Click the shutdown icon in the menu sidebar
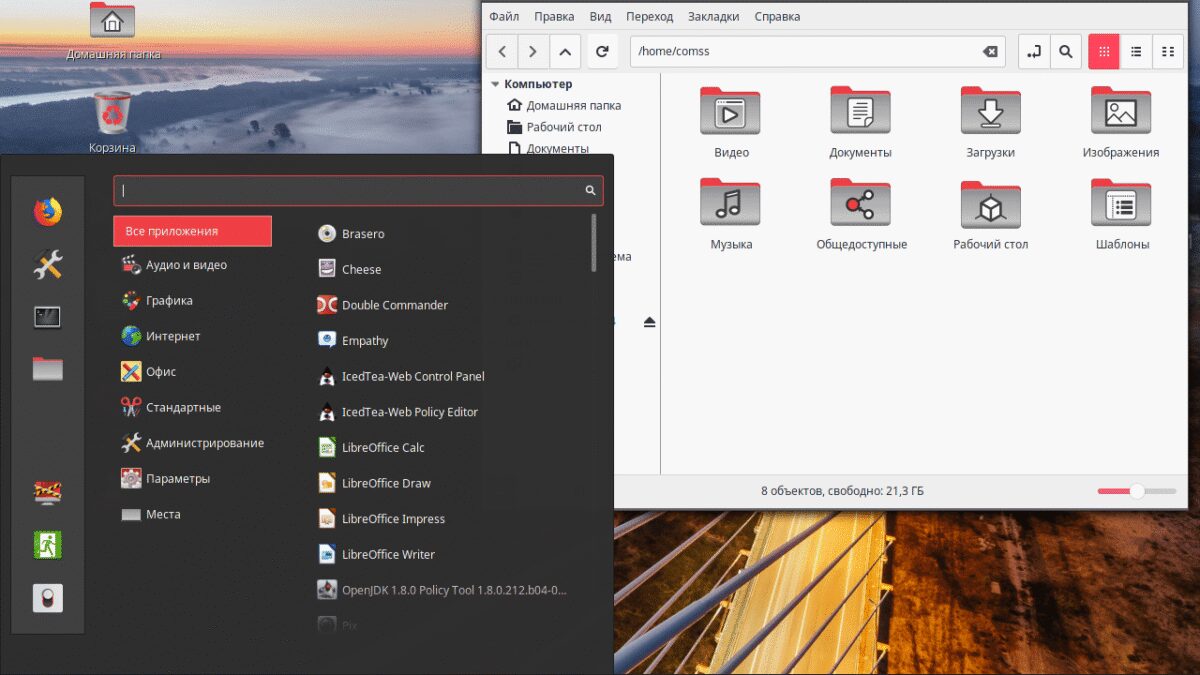 pyautogui.click(x=47, y=598)
